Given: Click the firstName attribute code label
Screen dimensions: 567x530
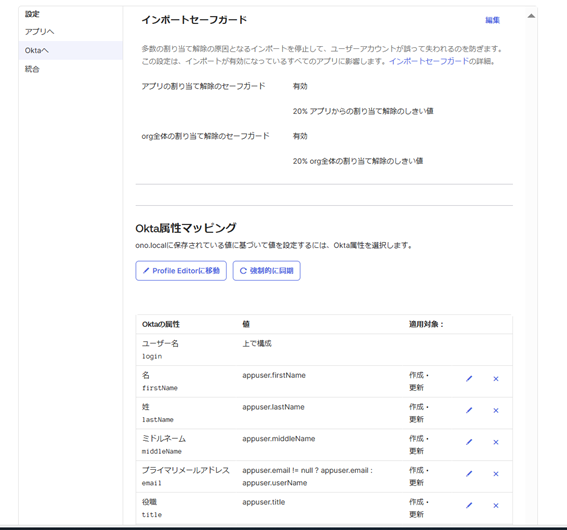Looking at the screenshot, I should [159, 388].
